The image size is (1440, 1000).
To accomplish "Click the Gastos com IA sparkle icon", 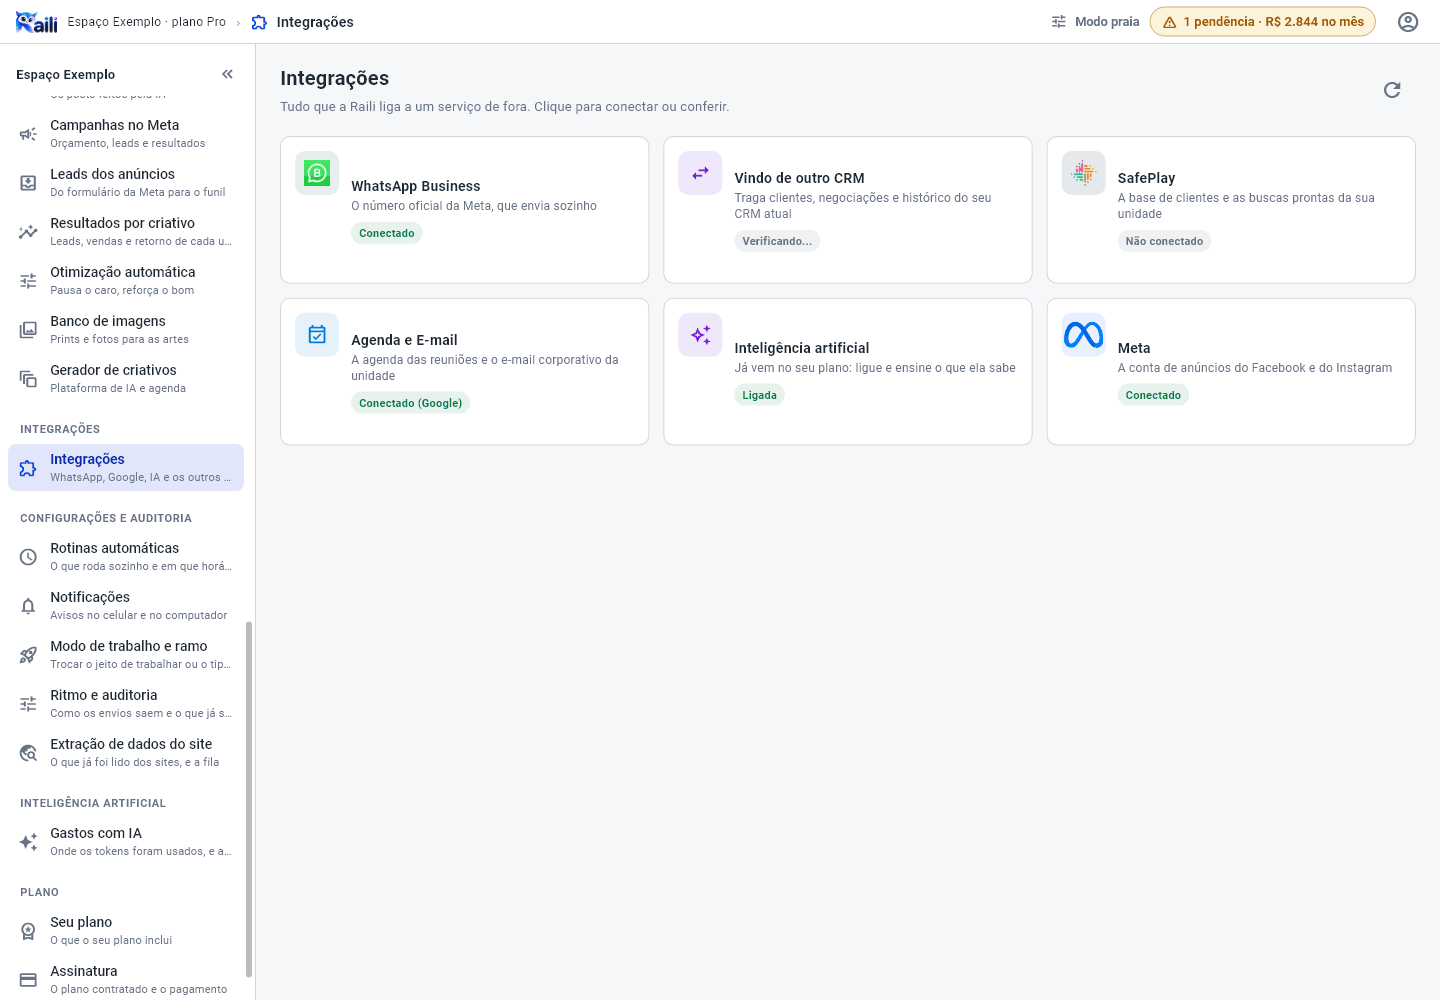I will click(x=28, y=842).
